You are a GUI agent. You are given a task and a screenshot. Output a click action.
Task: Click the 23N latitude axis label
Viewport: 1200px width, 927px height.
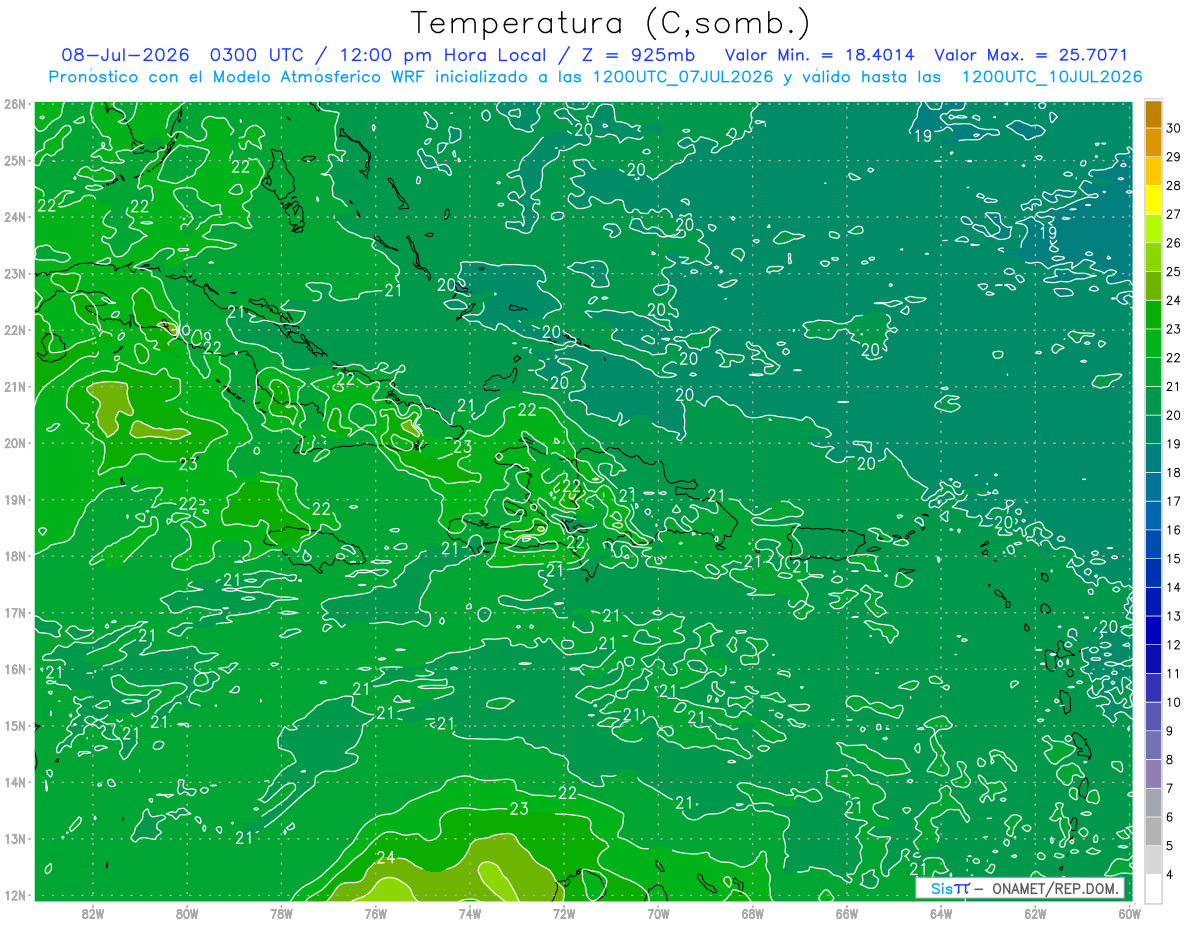coord(14,274)
